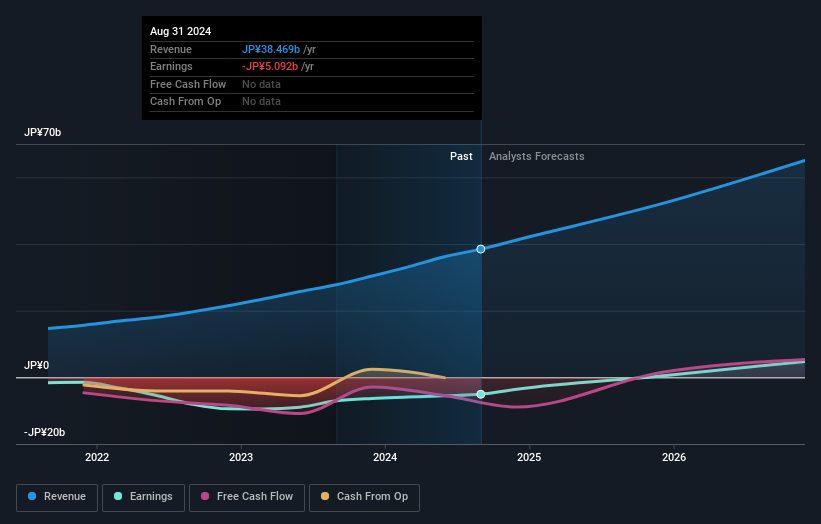Click the Free Cash Flow row label in tooltip

[x=188, y=84]
